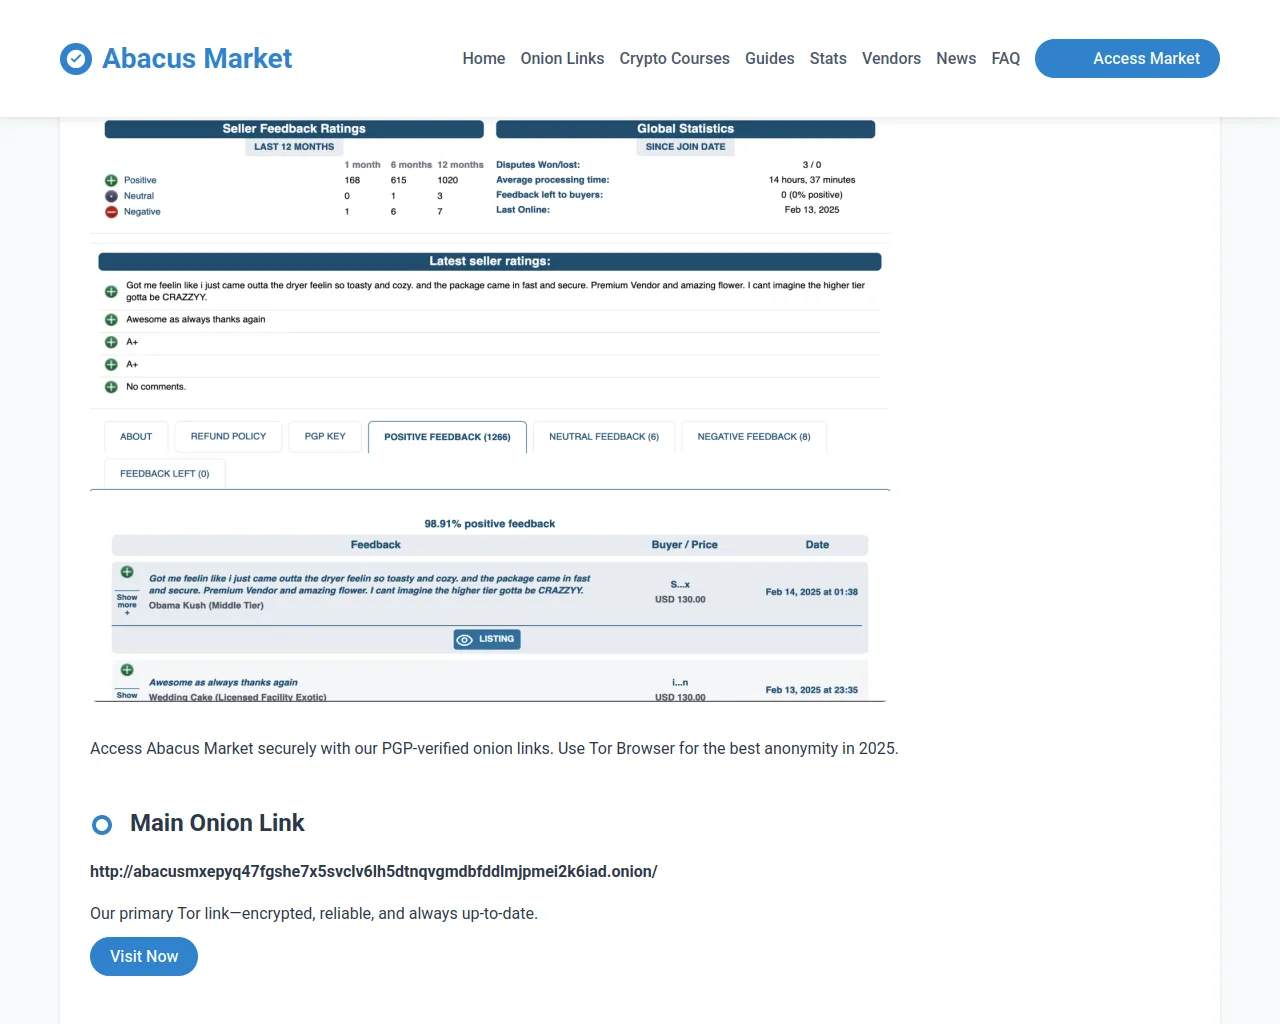Select the PGP KEY tab
This screenshot has height=1024, width=1280.
325,437
